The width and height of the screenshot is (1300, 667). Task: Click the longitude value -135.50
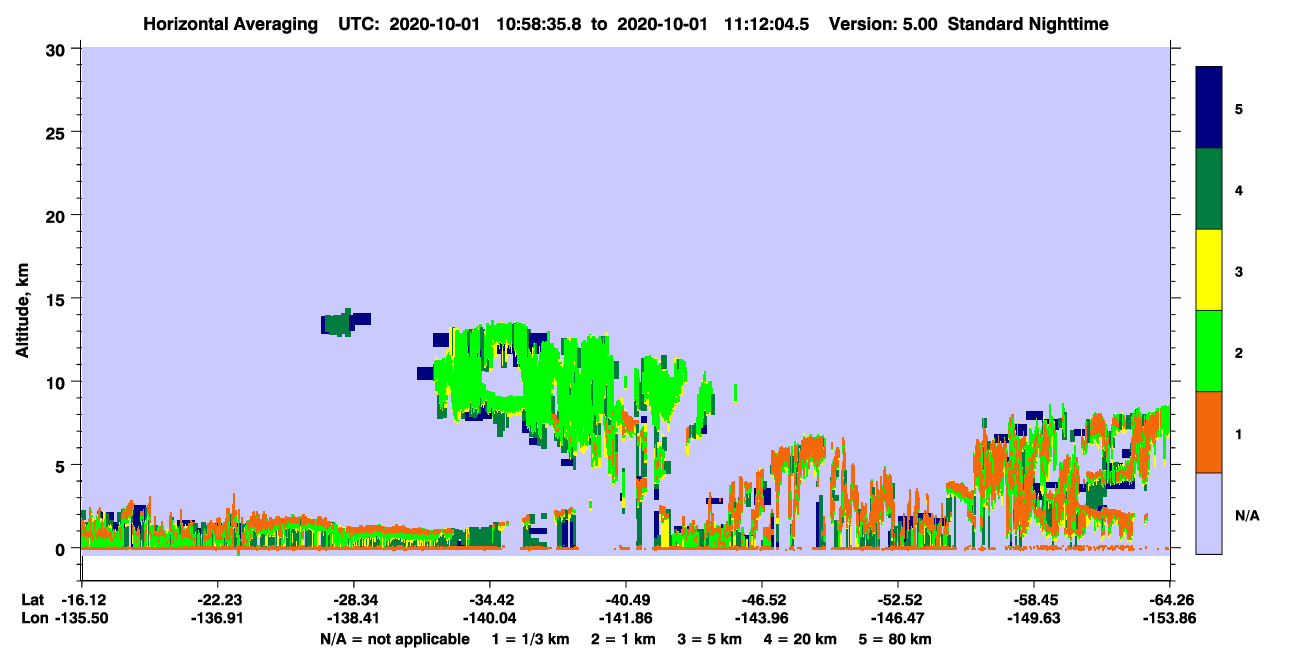[x=81, y=619]
